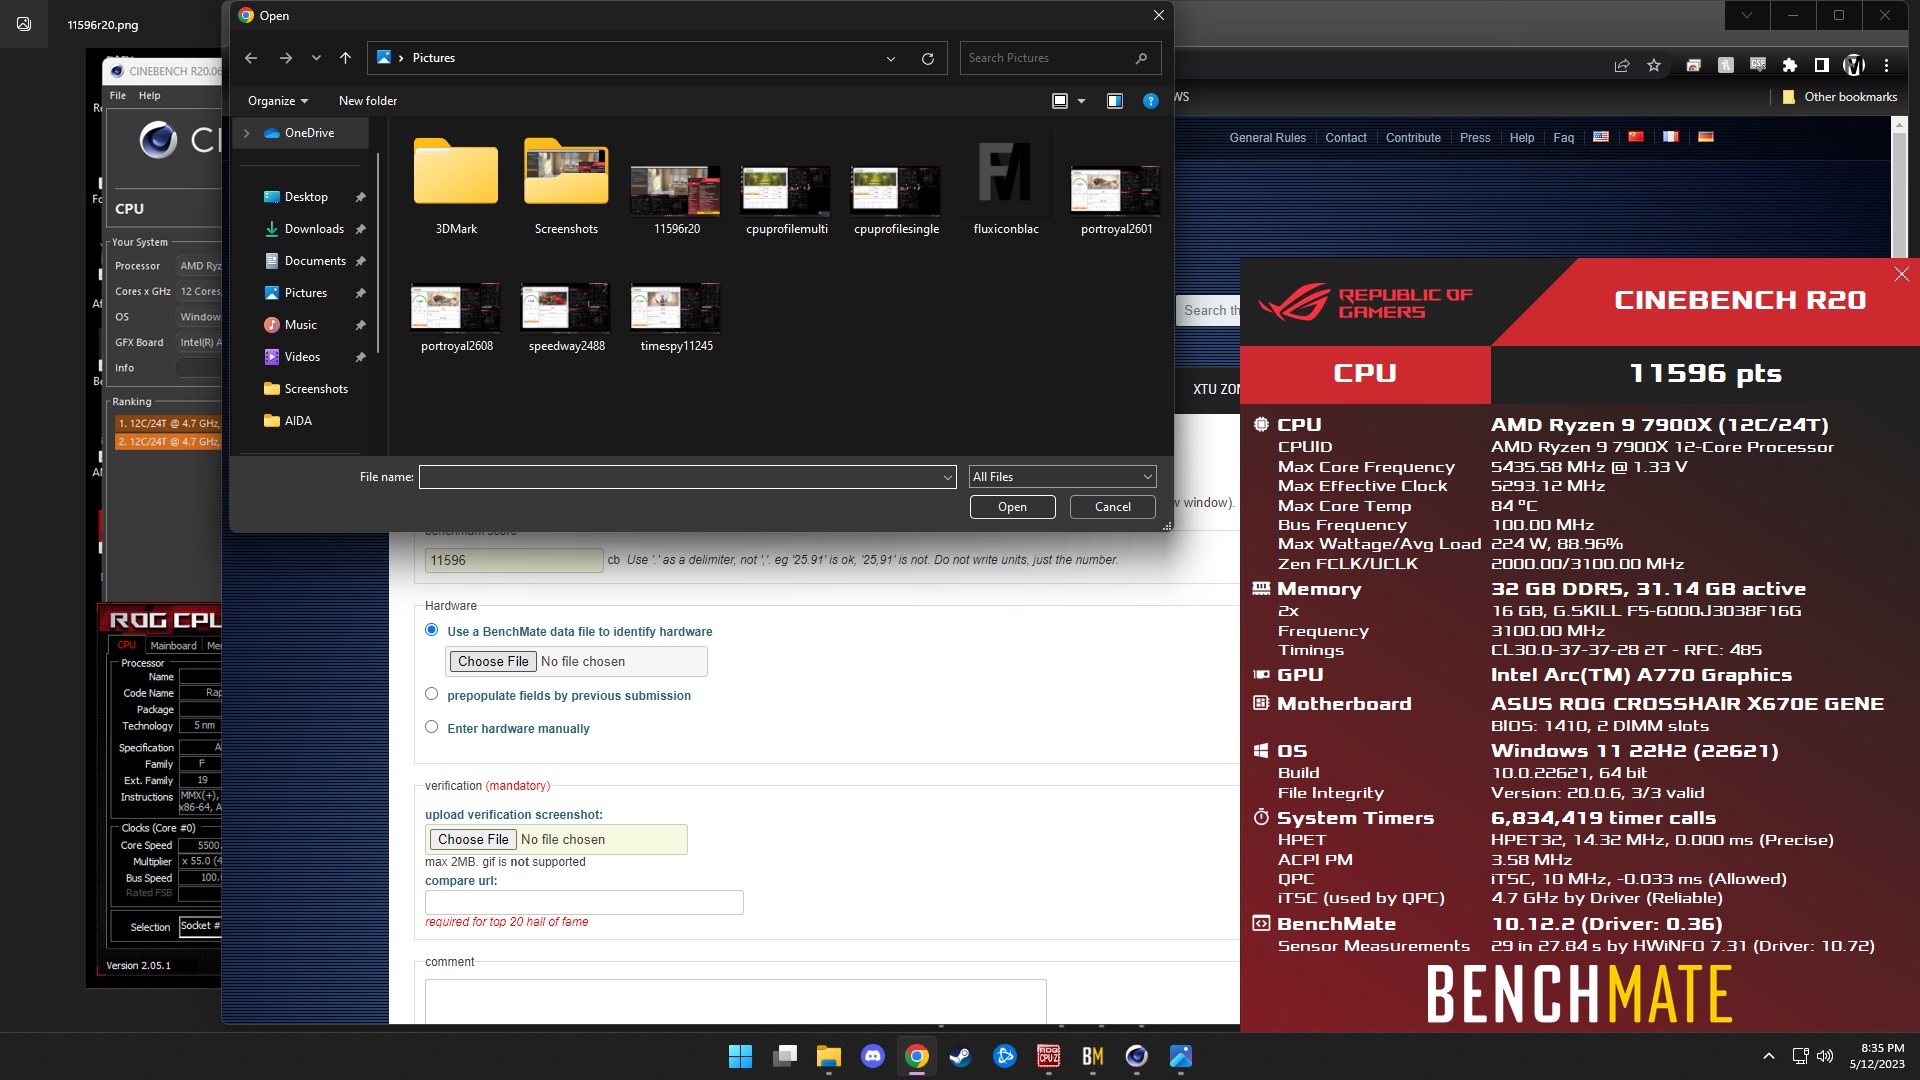Screen dimensions: 1920x1080
Task: Select the timespy11245 image file
Action: tap(676, 317)
